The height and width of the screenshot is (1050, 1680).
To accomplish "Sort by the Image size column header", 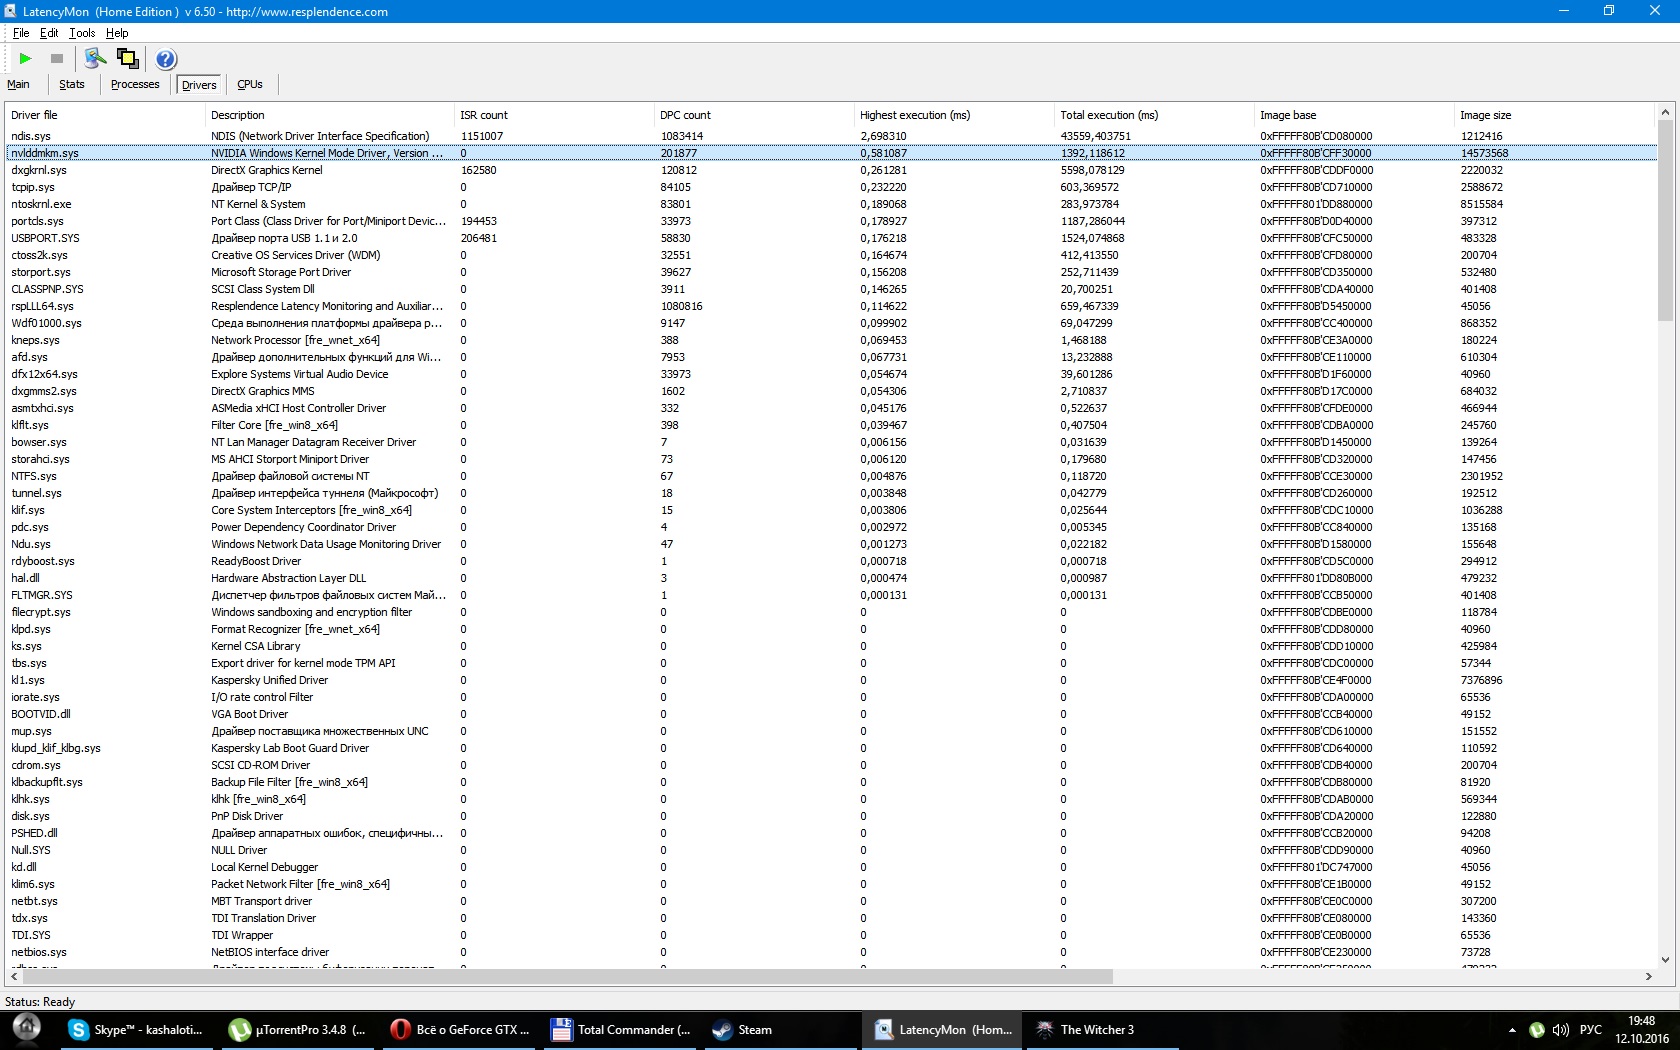I will pos(1555,115).
